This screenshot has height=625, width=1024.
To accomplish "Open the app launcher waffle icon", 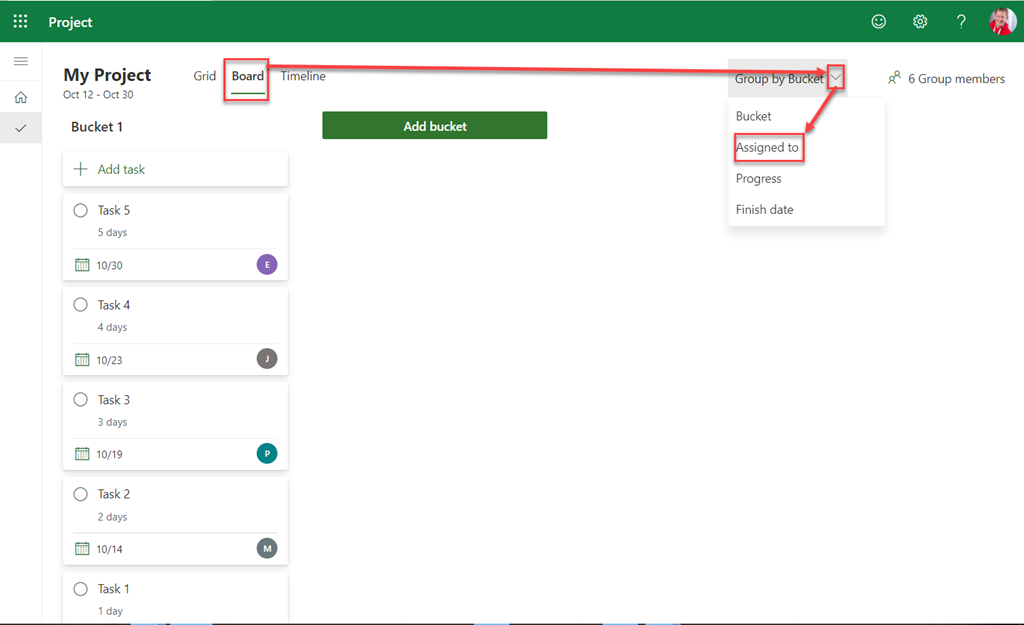I will 20,21.
